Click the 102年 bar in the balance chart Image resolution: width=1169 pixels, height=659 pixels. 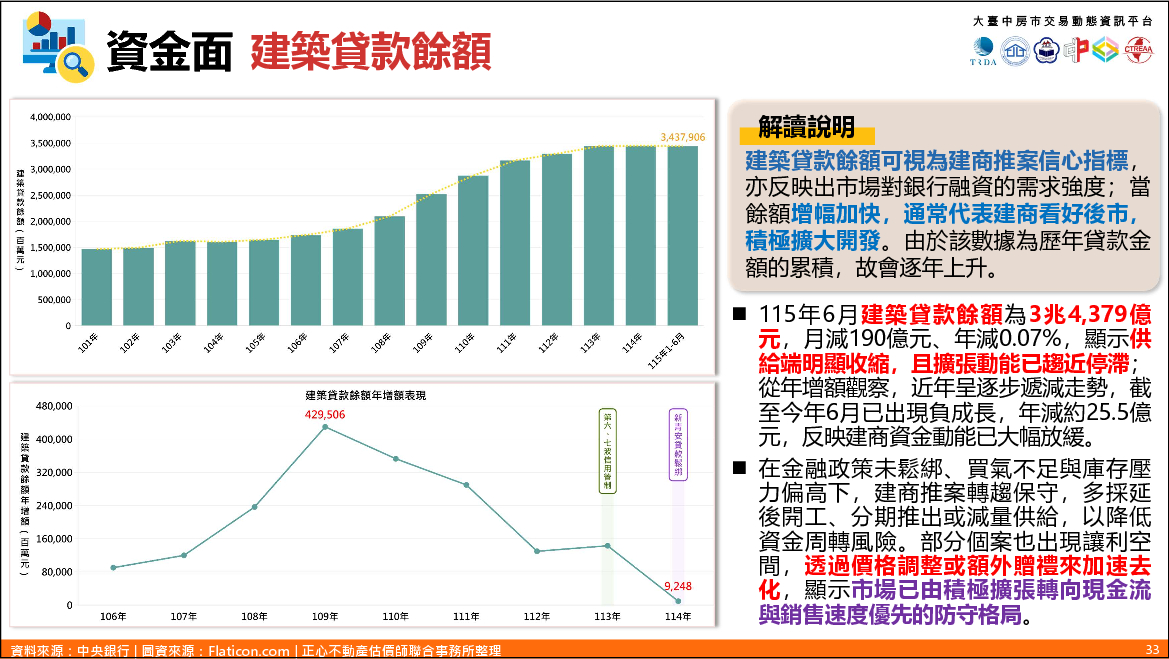tap(139, 286)
